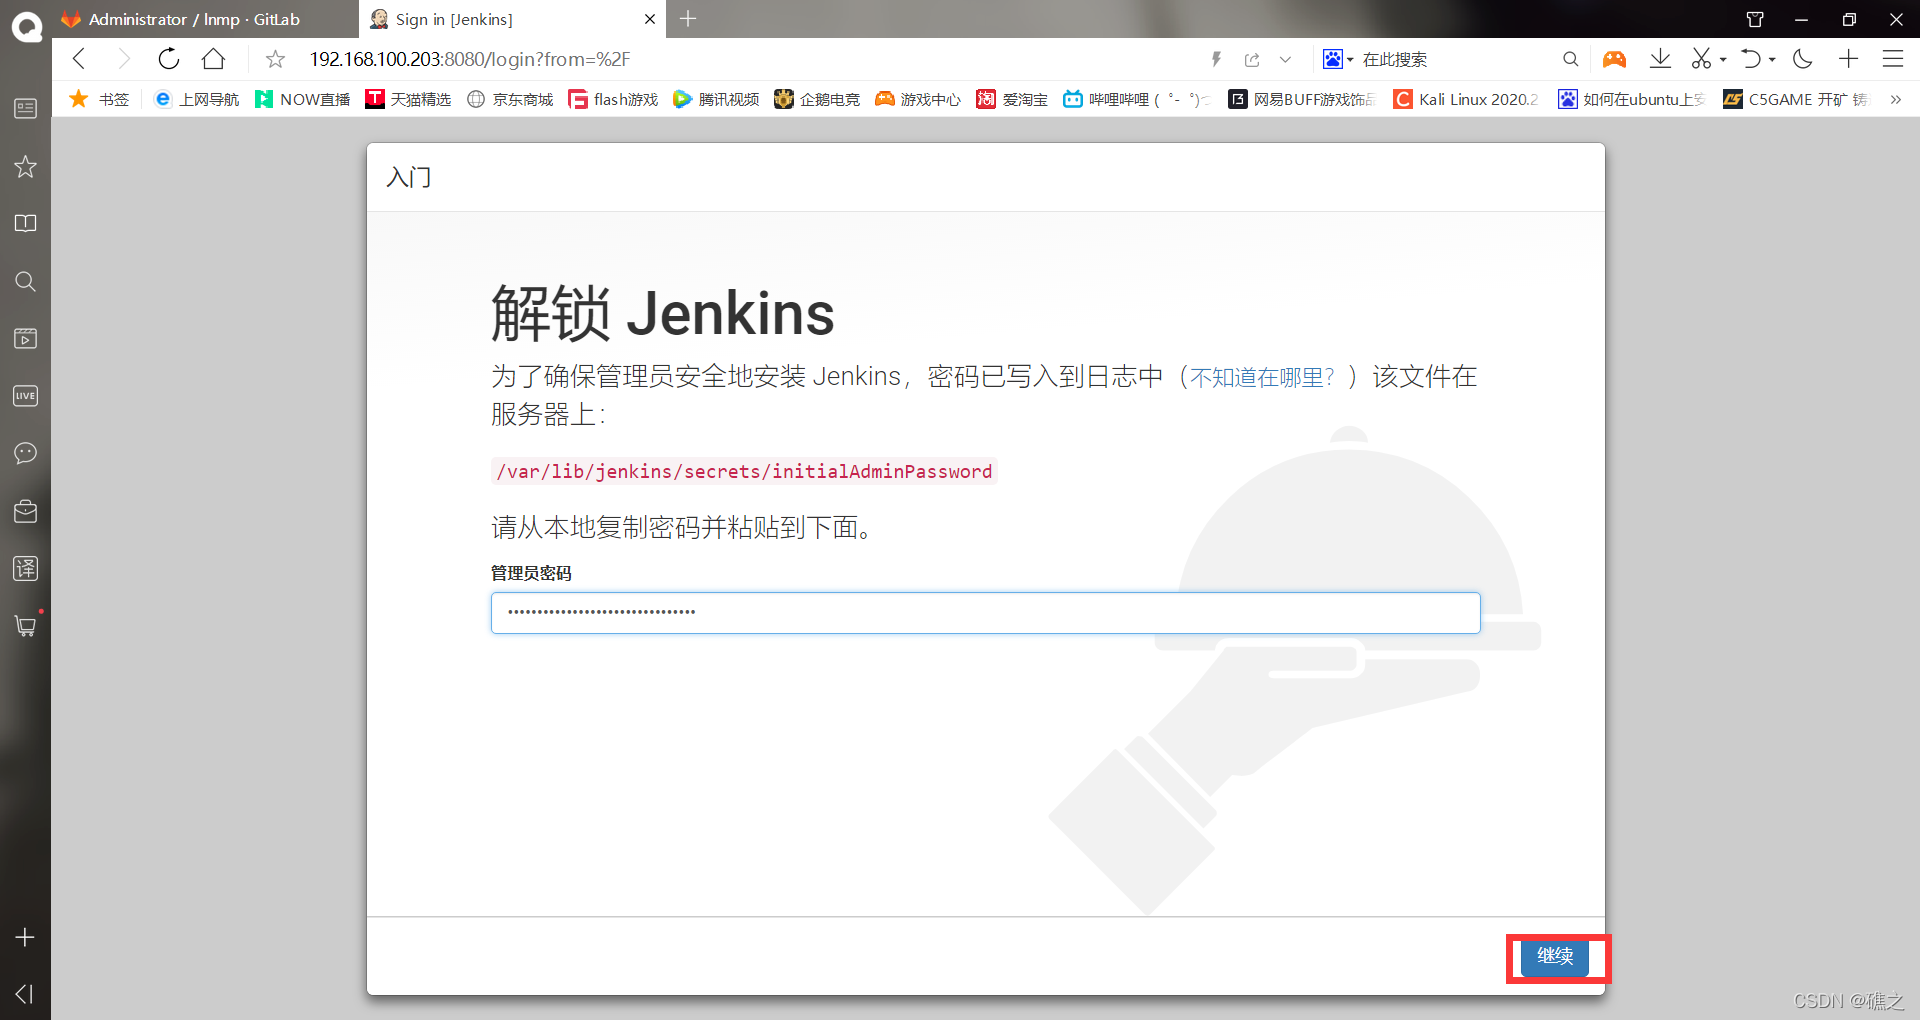Open the LIVE sidebar icon

[x=26, y=396]
